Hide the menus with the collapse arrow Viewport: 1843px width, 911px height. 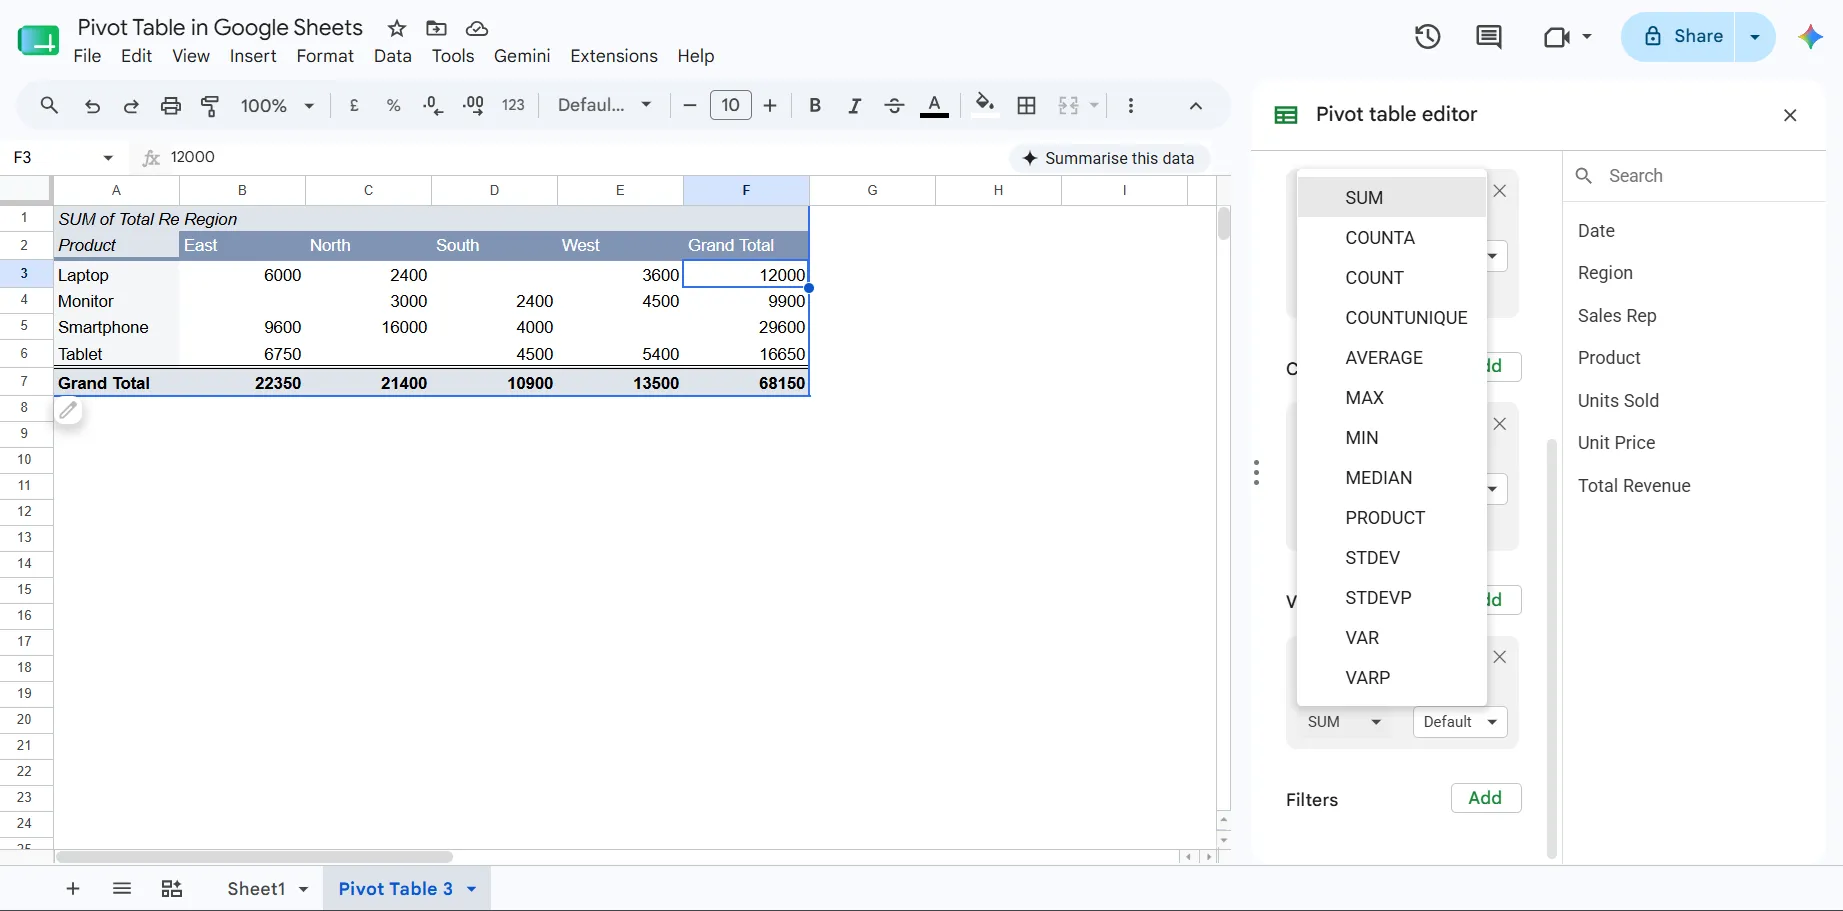[1196, 105]
